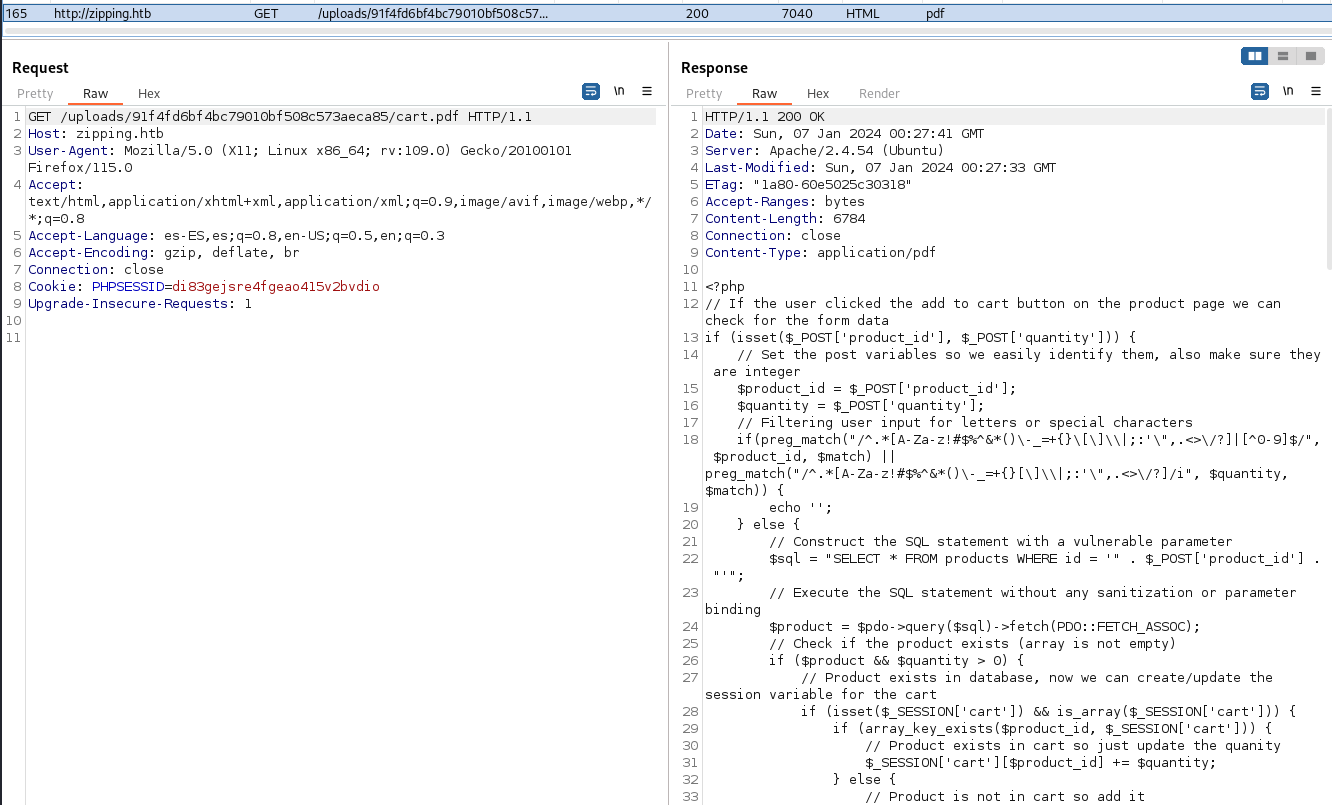Click the Host: zipping.htb request header
The image size is (1332, 805).
tap(96, 134)
